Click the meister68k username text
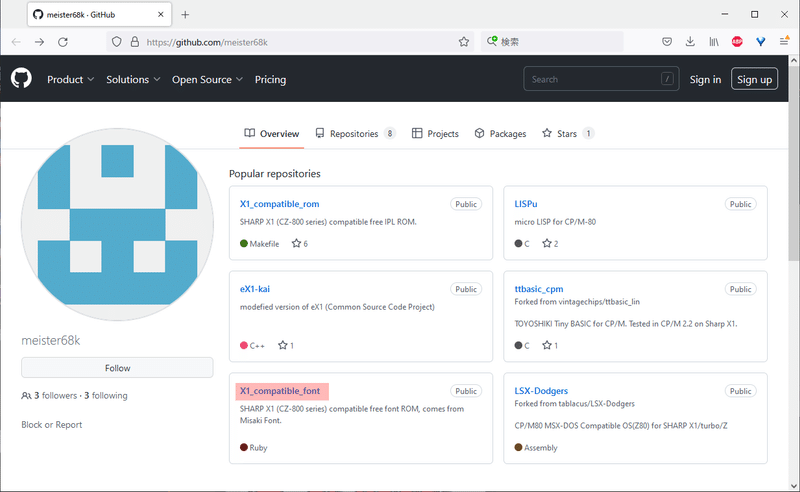 tap(51, 340)
